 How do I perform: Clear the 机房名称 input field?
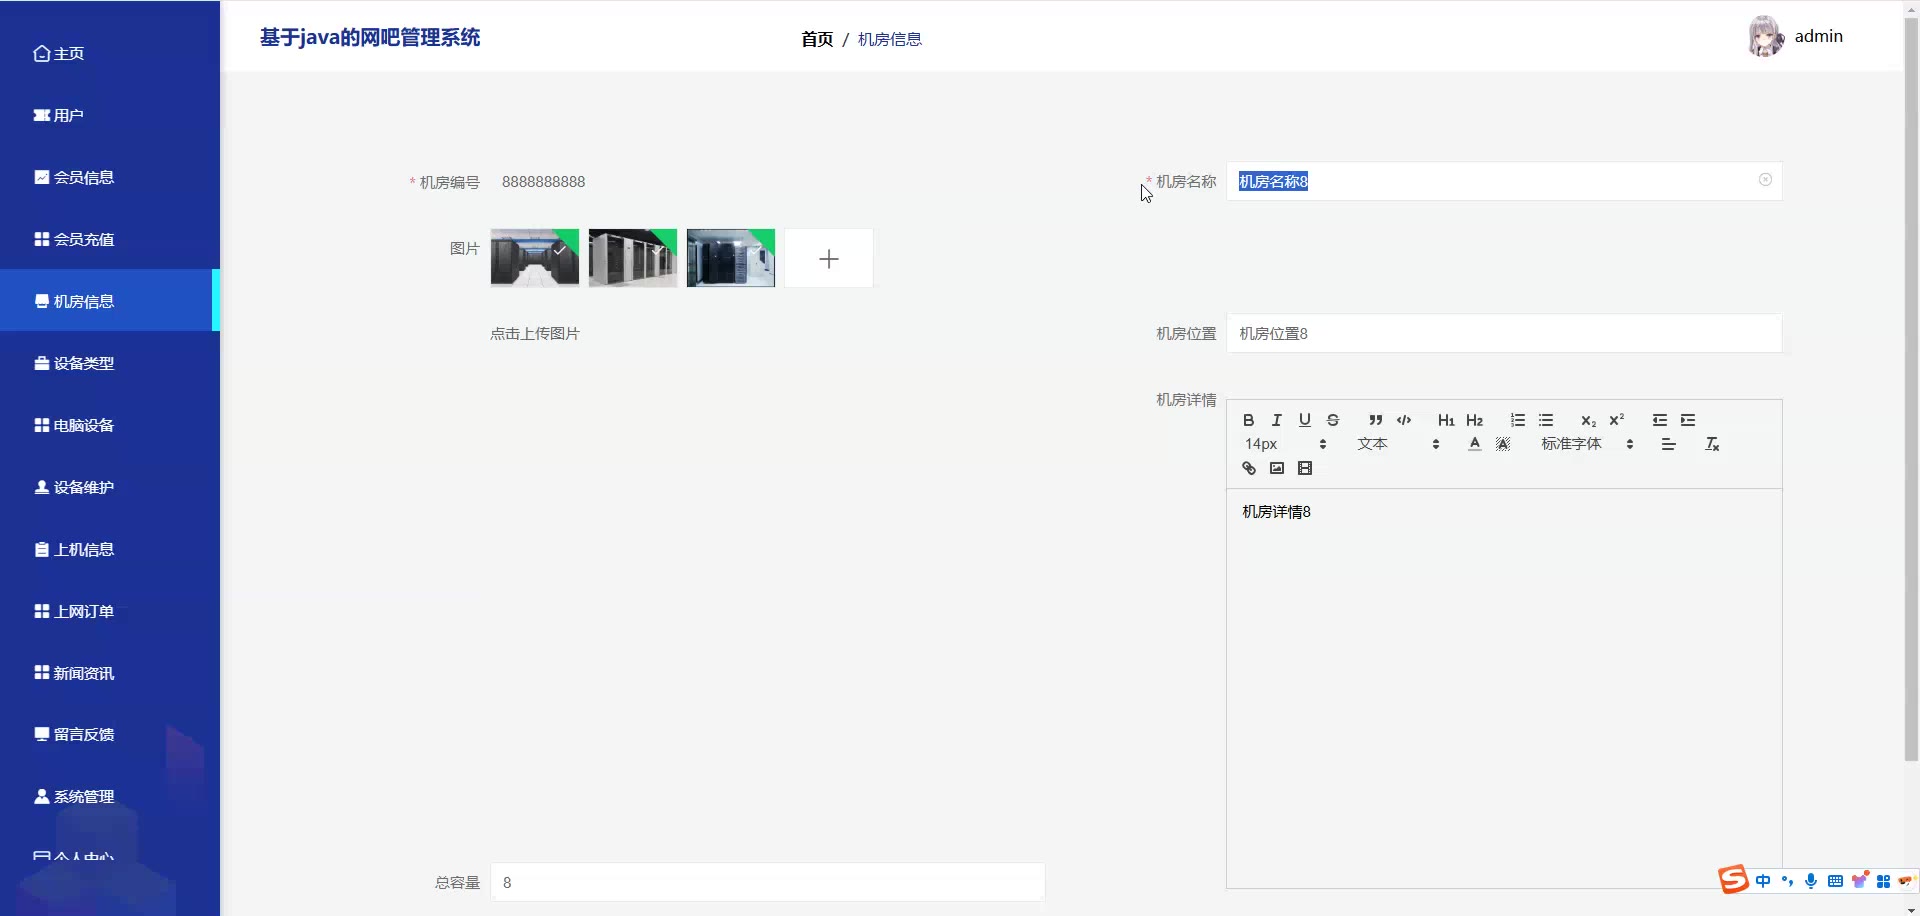coord(1765,180)
